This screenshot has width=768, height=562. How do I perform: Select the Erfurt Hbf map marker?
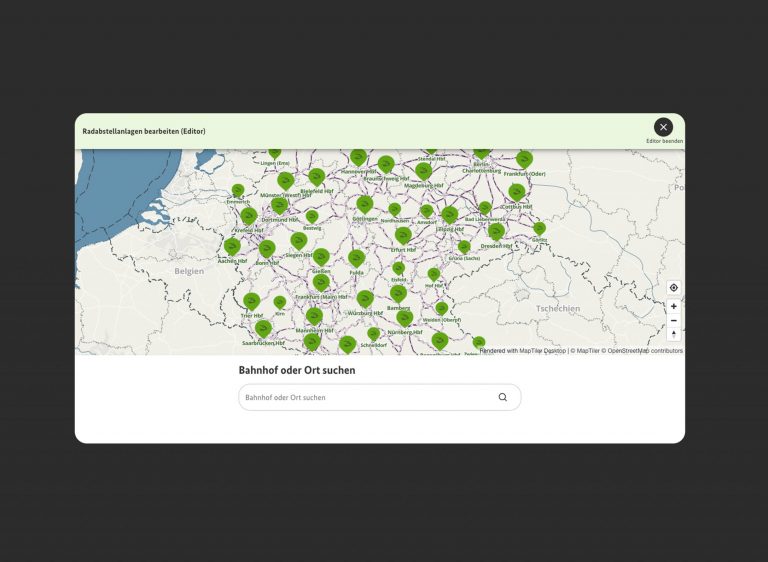(x=403, y=234)
